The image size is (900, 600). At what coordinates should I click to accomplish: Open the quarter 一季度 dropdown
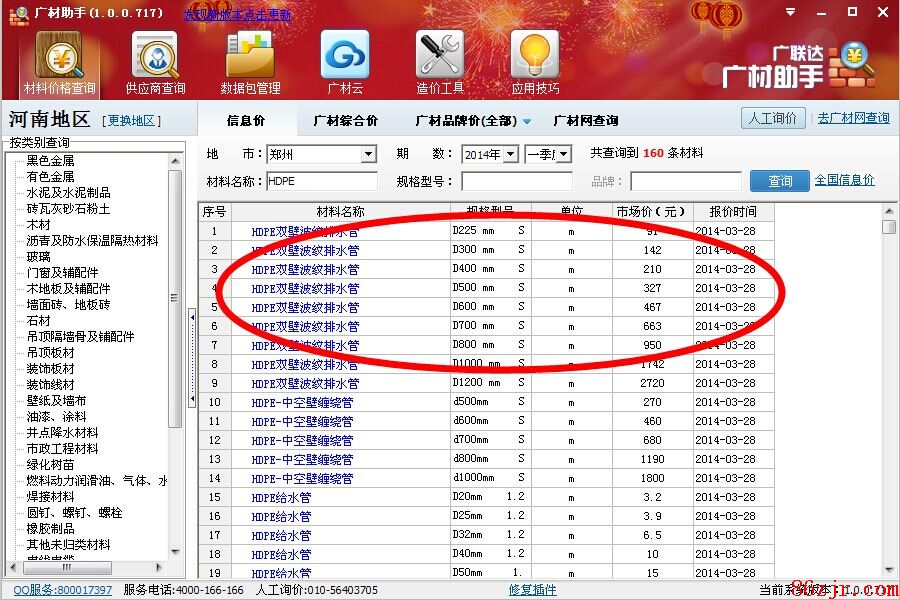tap(563, 154)
